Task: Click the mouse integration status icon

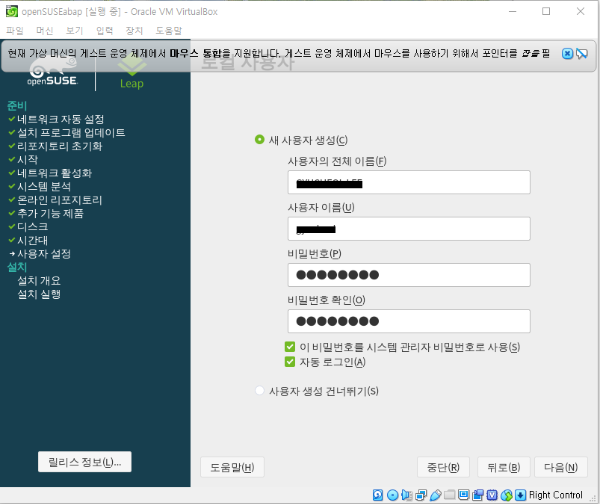Action: click(506, 495)
